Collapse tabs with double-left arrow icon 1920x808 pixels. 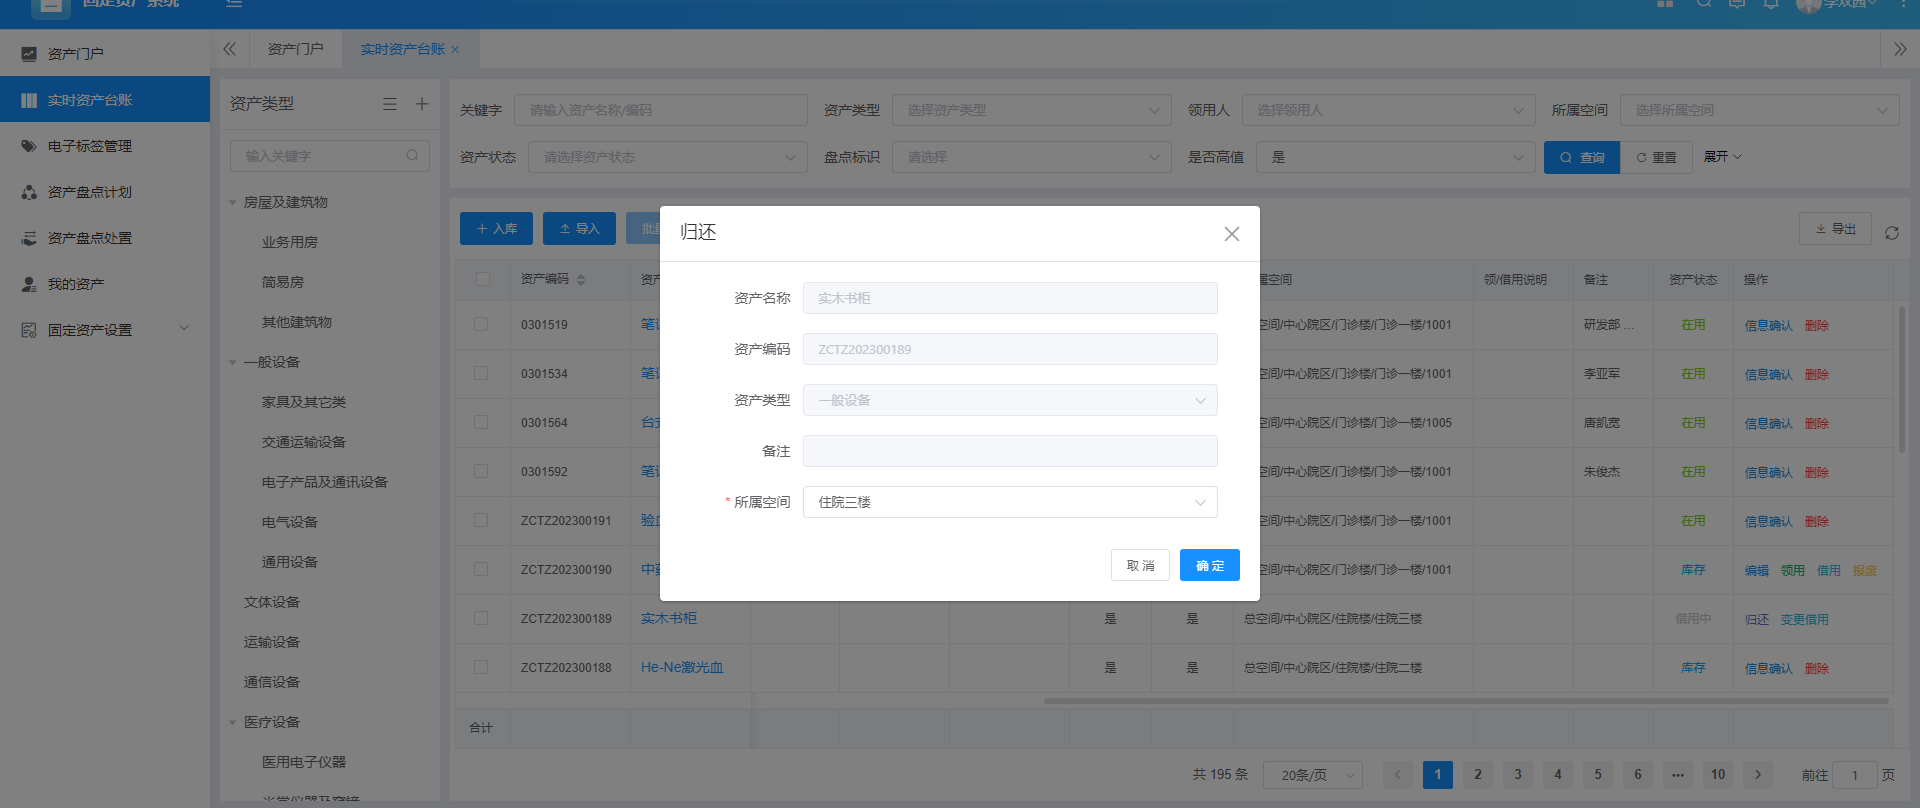[230, 49]
